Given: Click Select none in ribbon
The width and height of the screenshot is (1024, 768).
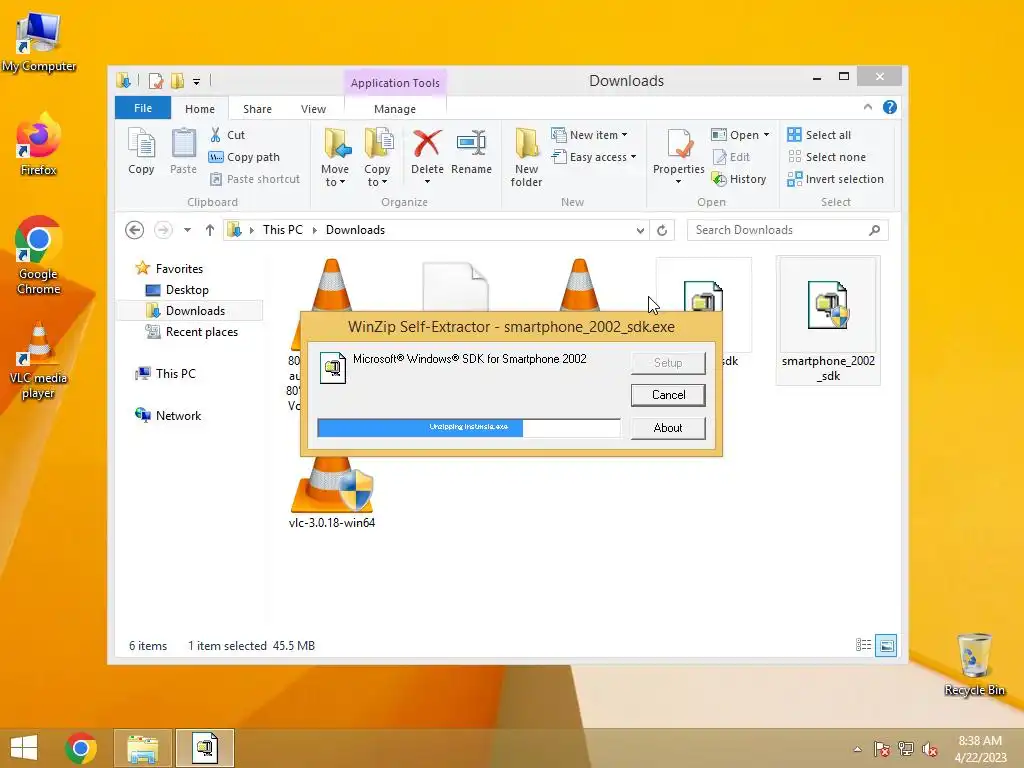Looking at the screenshot, I should pos(827,157).
